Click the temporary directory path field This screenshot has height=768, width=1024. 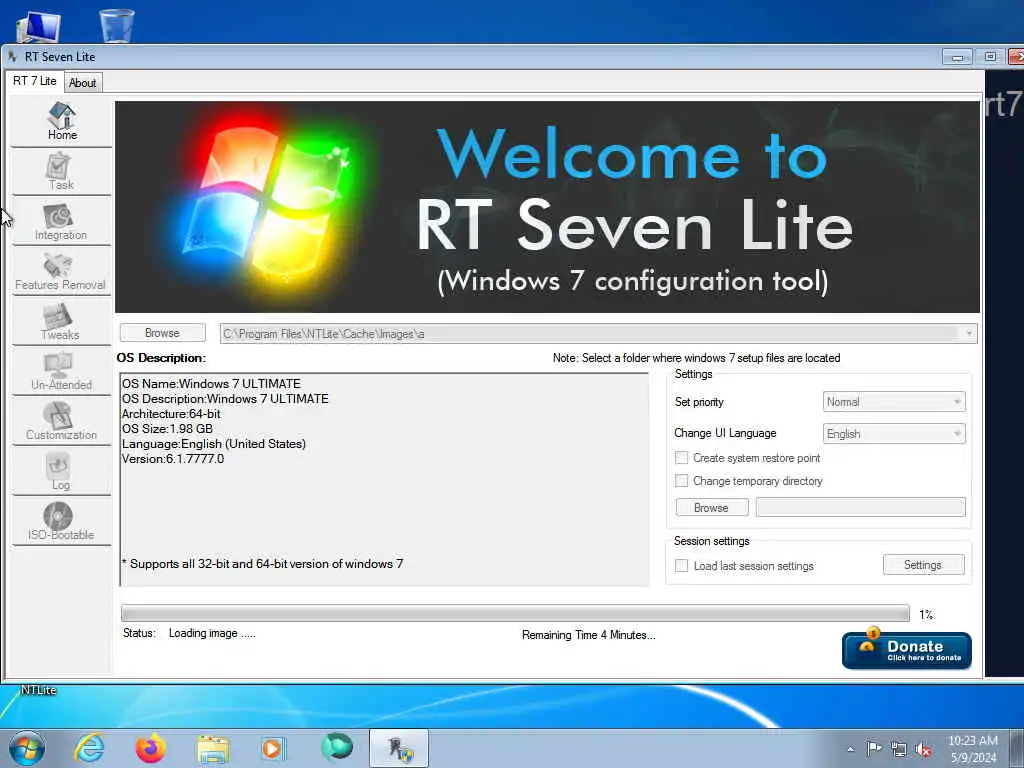coord(860,507)
